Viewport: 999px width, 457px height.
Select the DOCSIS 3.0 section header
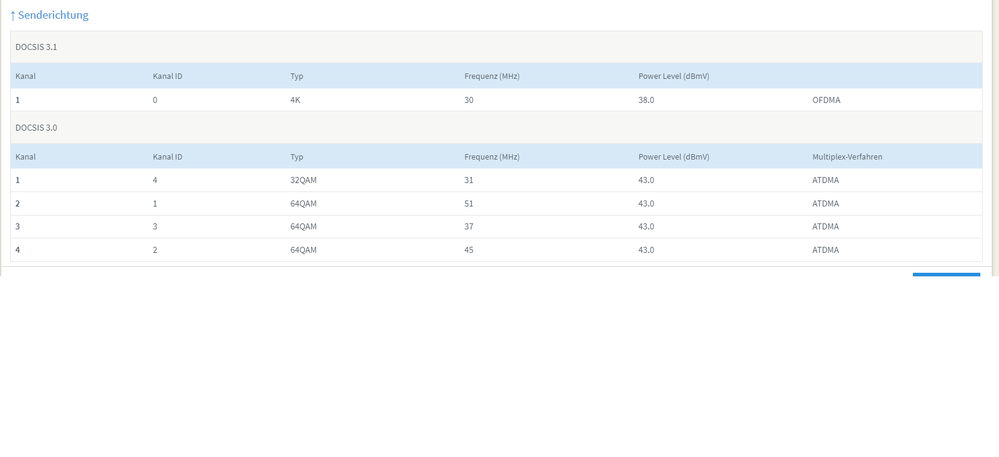tap(36, 128)
